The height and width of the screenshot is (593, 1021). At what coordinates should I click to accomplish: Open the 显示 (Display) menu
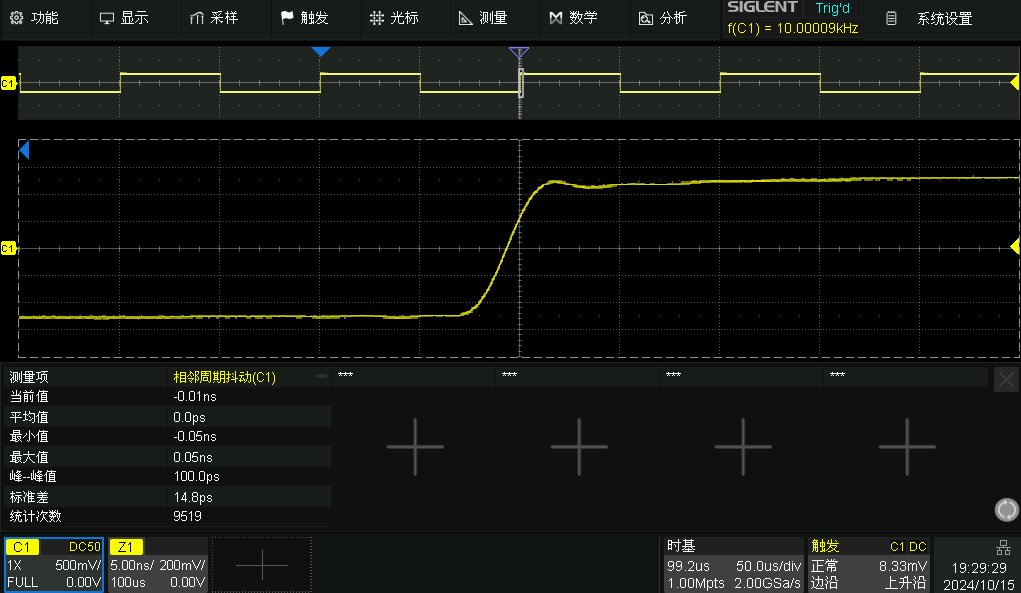pos(124,18)
